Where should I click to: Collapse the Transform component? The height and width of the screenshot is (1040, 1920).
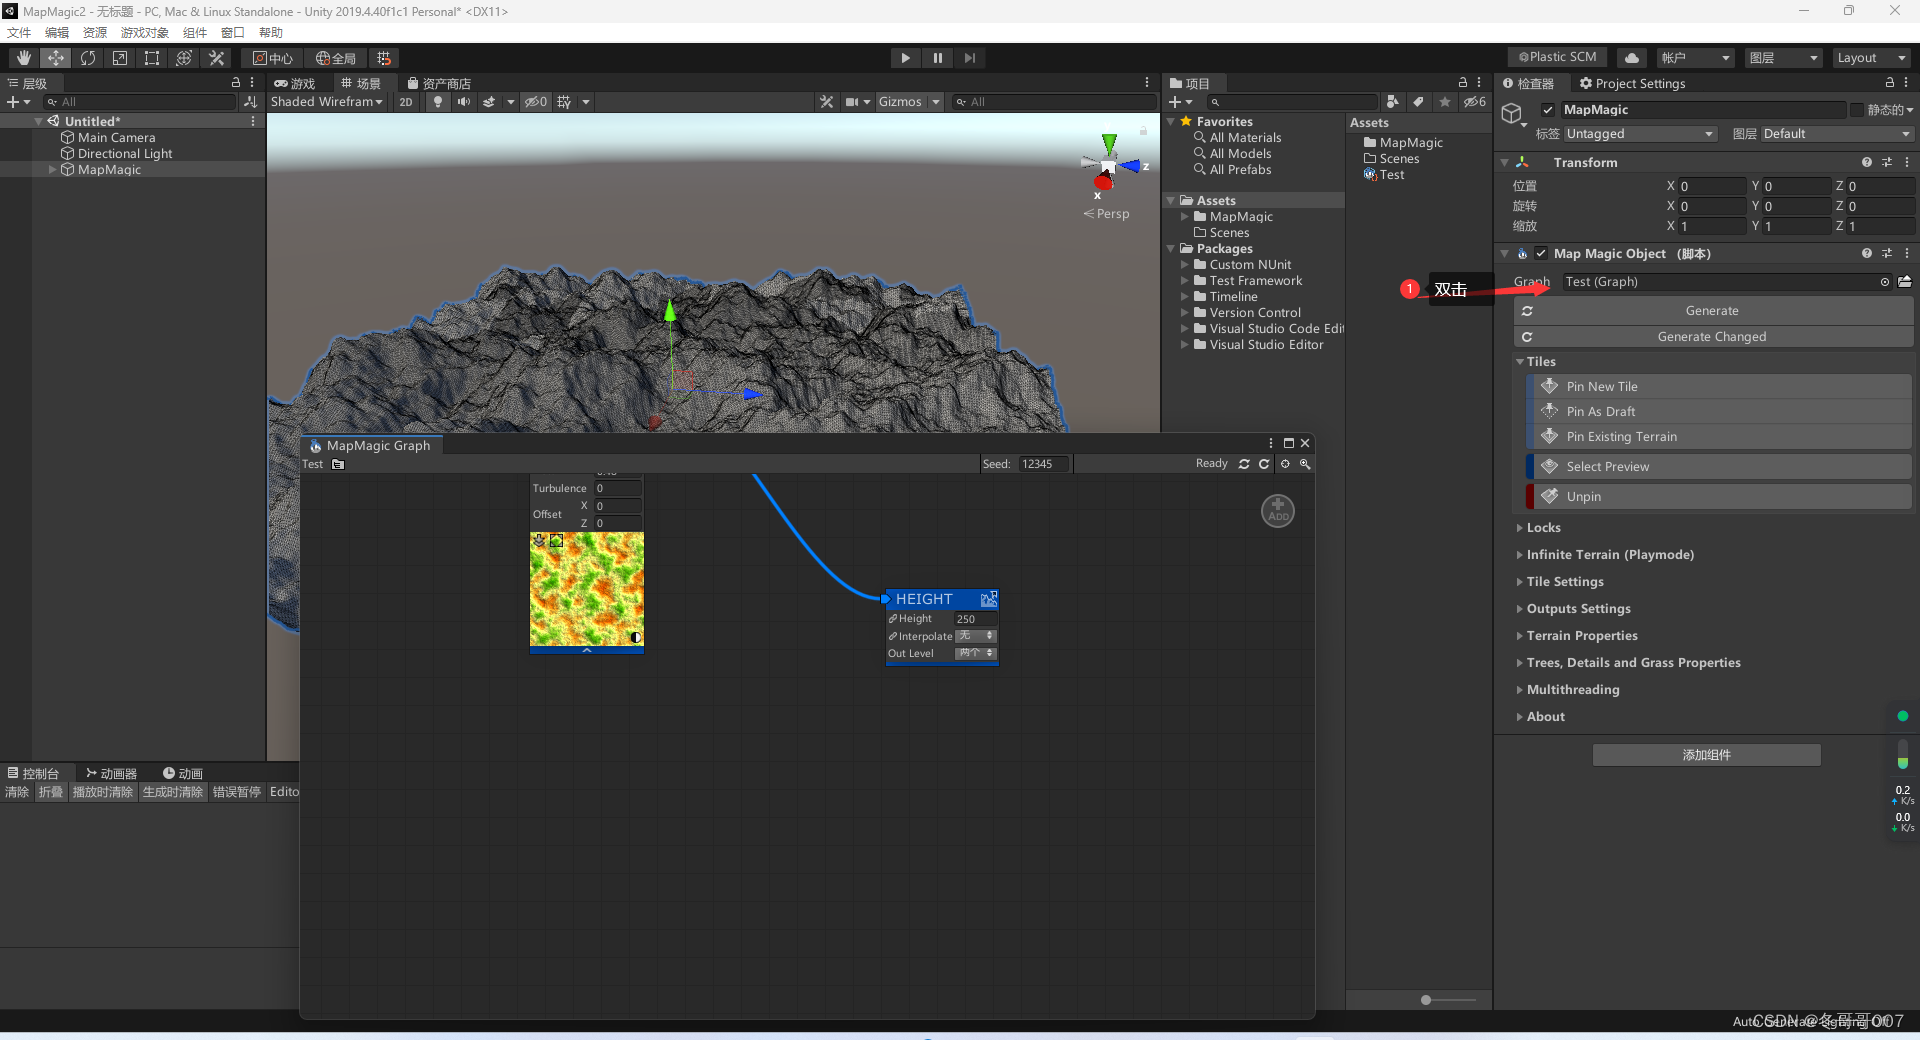[x=1506, y=161]
